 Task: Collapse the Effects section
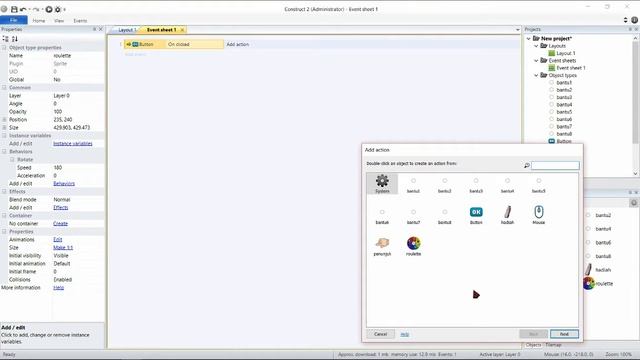[4, 191]
